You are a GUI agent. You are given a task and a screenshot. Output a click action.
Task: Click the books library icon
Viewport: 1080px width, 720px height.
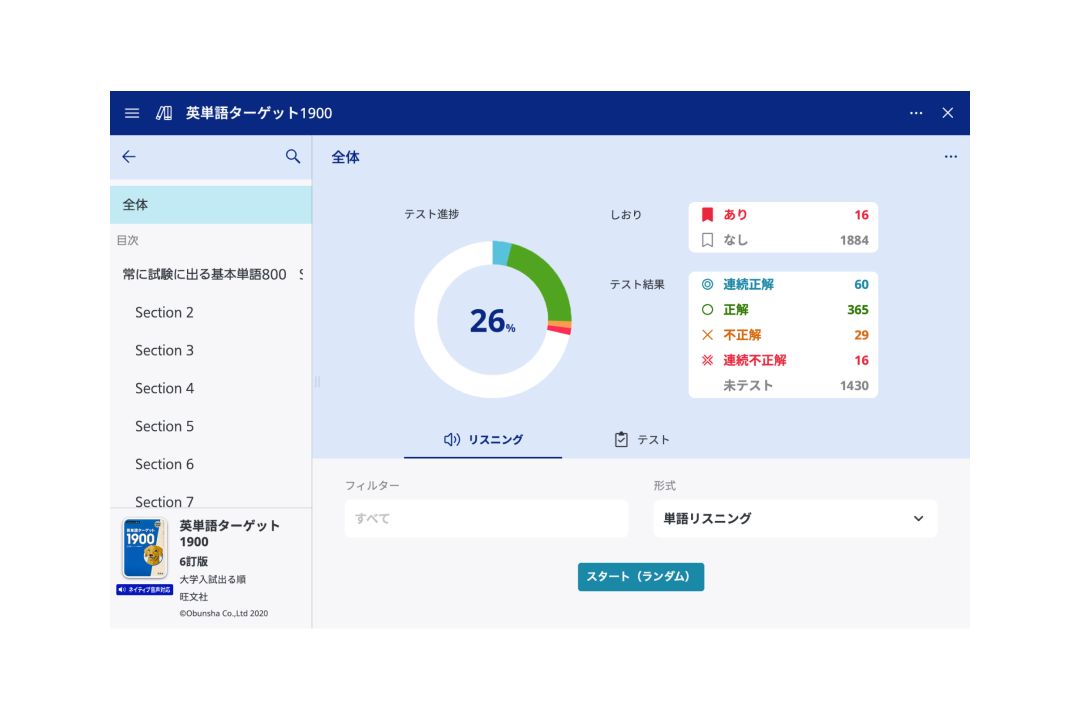pos(164,113)
